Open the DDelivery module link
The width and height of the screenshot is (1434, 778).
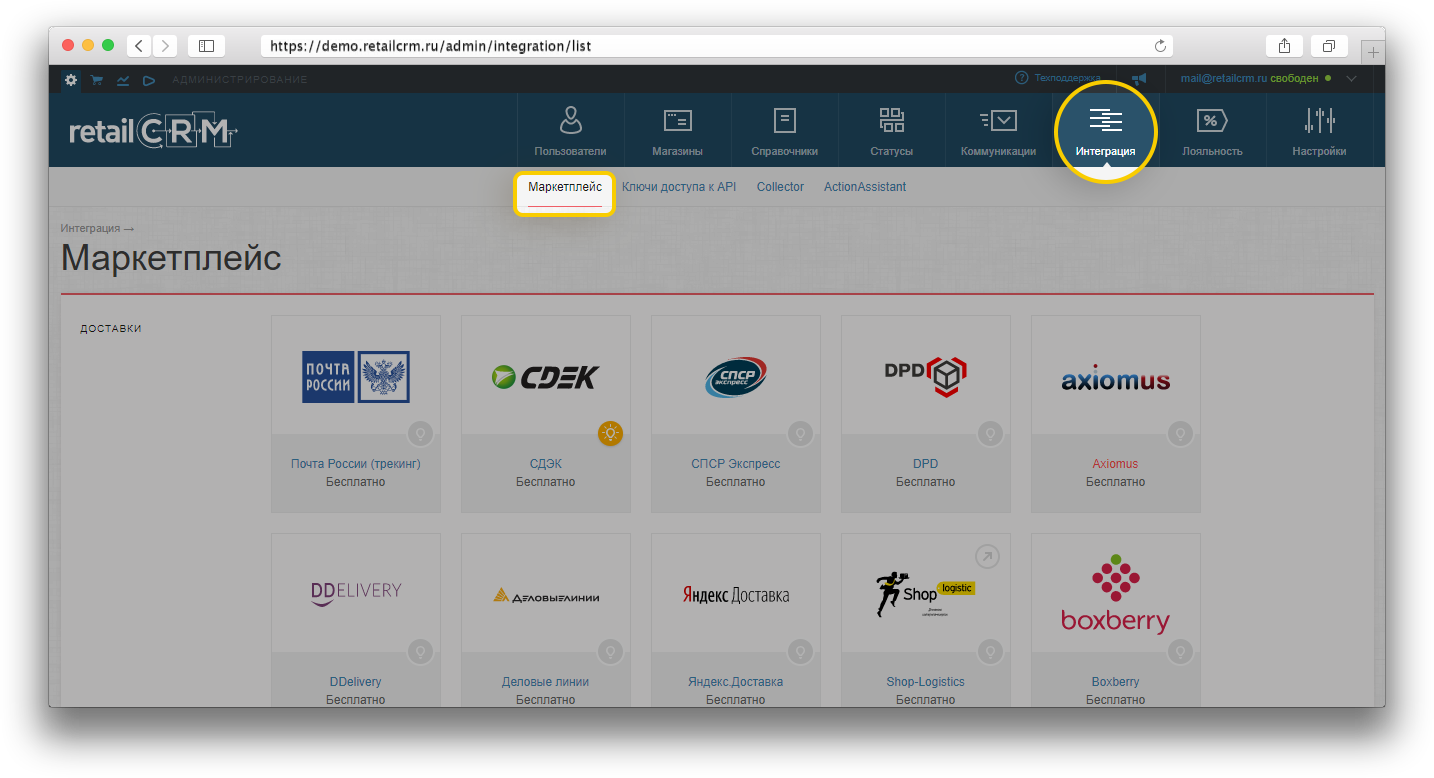click(x=356, y=682)
